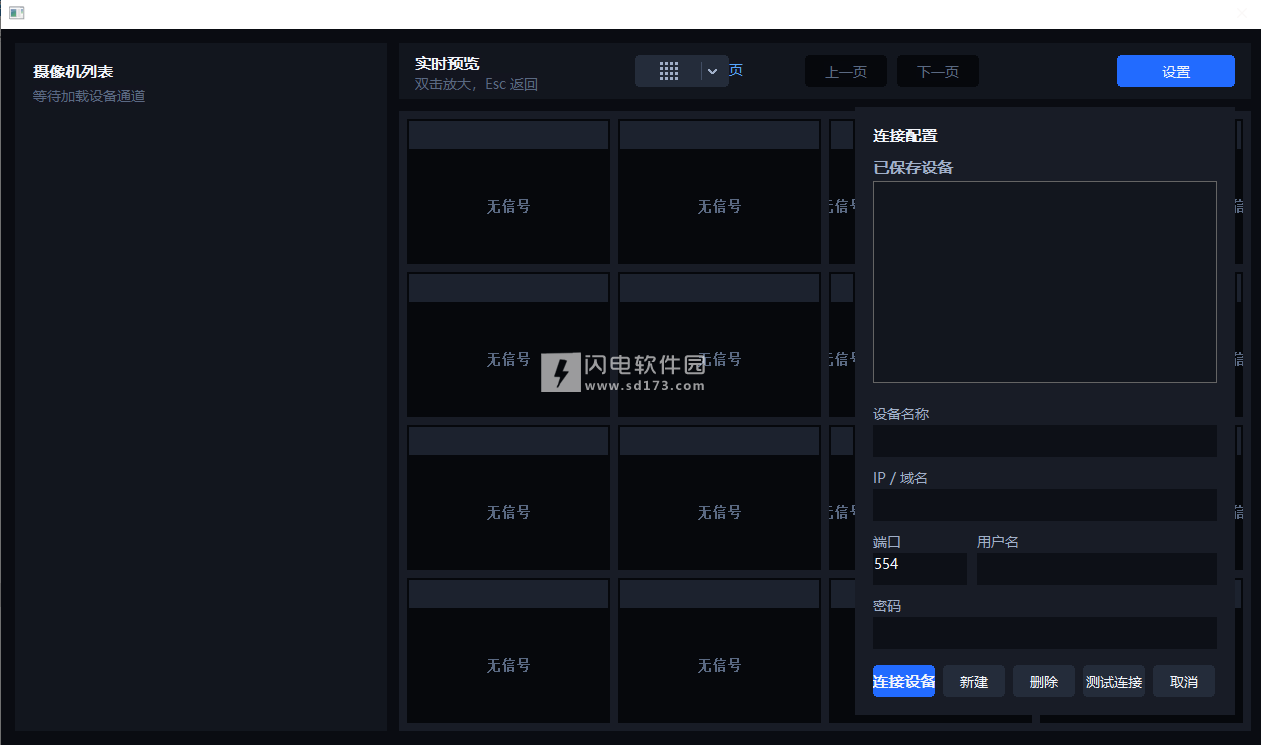Click the IP / 域名 input field
1261x745 pixels.
pos(1044,505)
